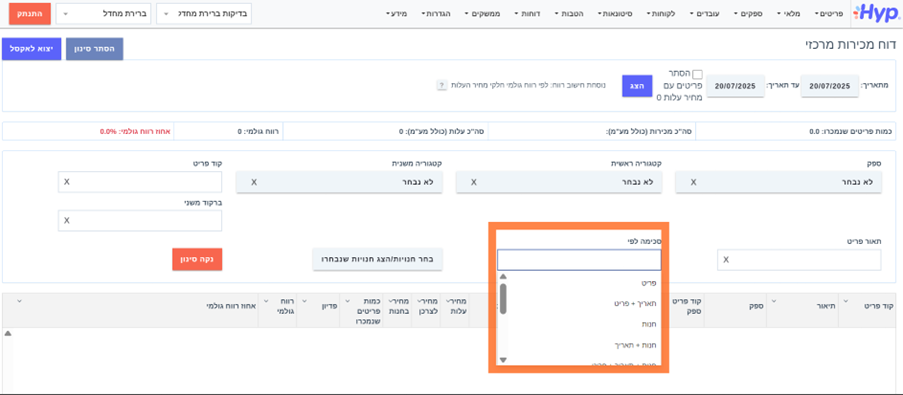Image resolution: width=903 pixels, height=395 pixels.
Task: Click the מתאריך from-date field
Action: [830, 86]
